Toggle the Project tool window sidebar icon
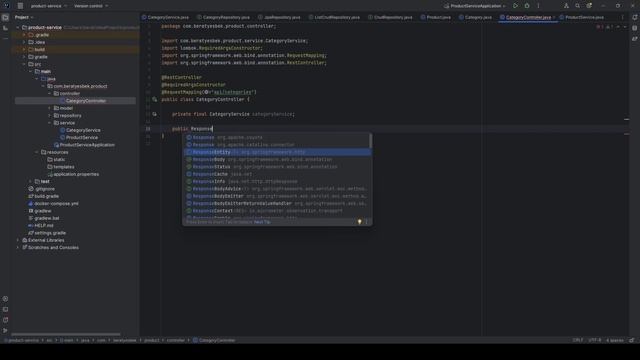The height and width of the screenshot is (360, 640). [5, 18]
